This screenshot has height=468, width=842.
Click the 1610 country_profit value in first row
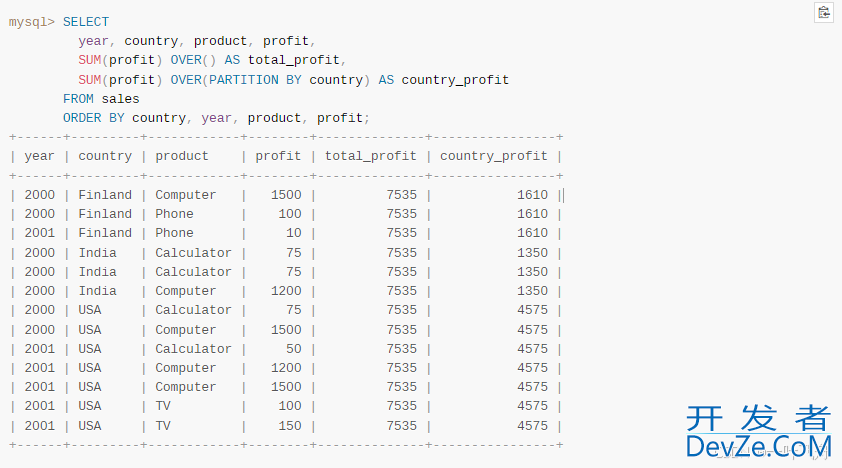[x=533, y=195]
